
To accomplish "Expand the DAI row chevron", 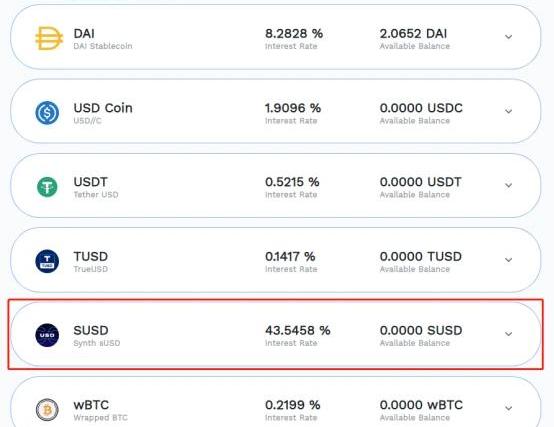I will [x=508, y=37].
